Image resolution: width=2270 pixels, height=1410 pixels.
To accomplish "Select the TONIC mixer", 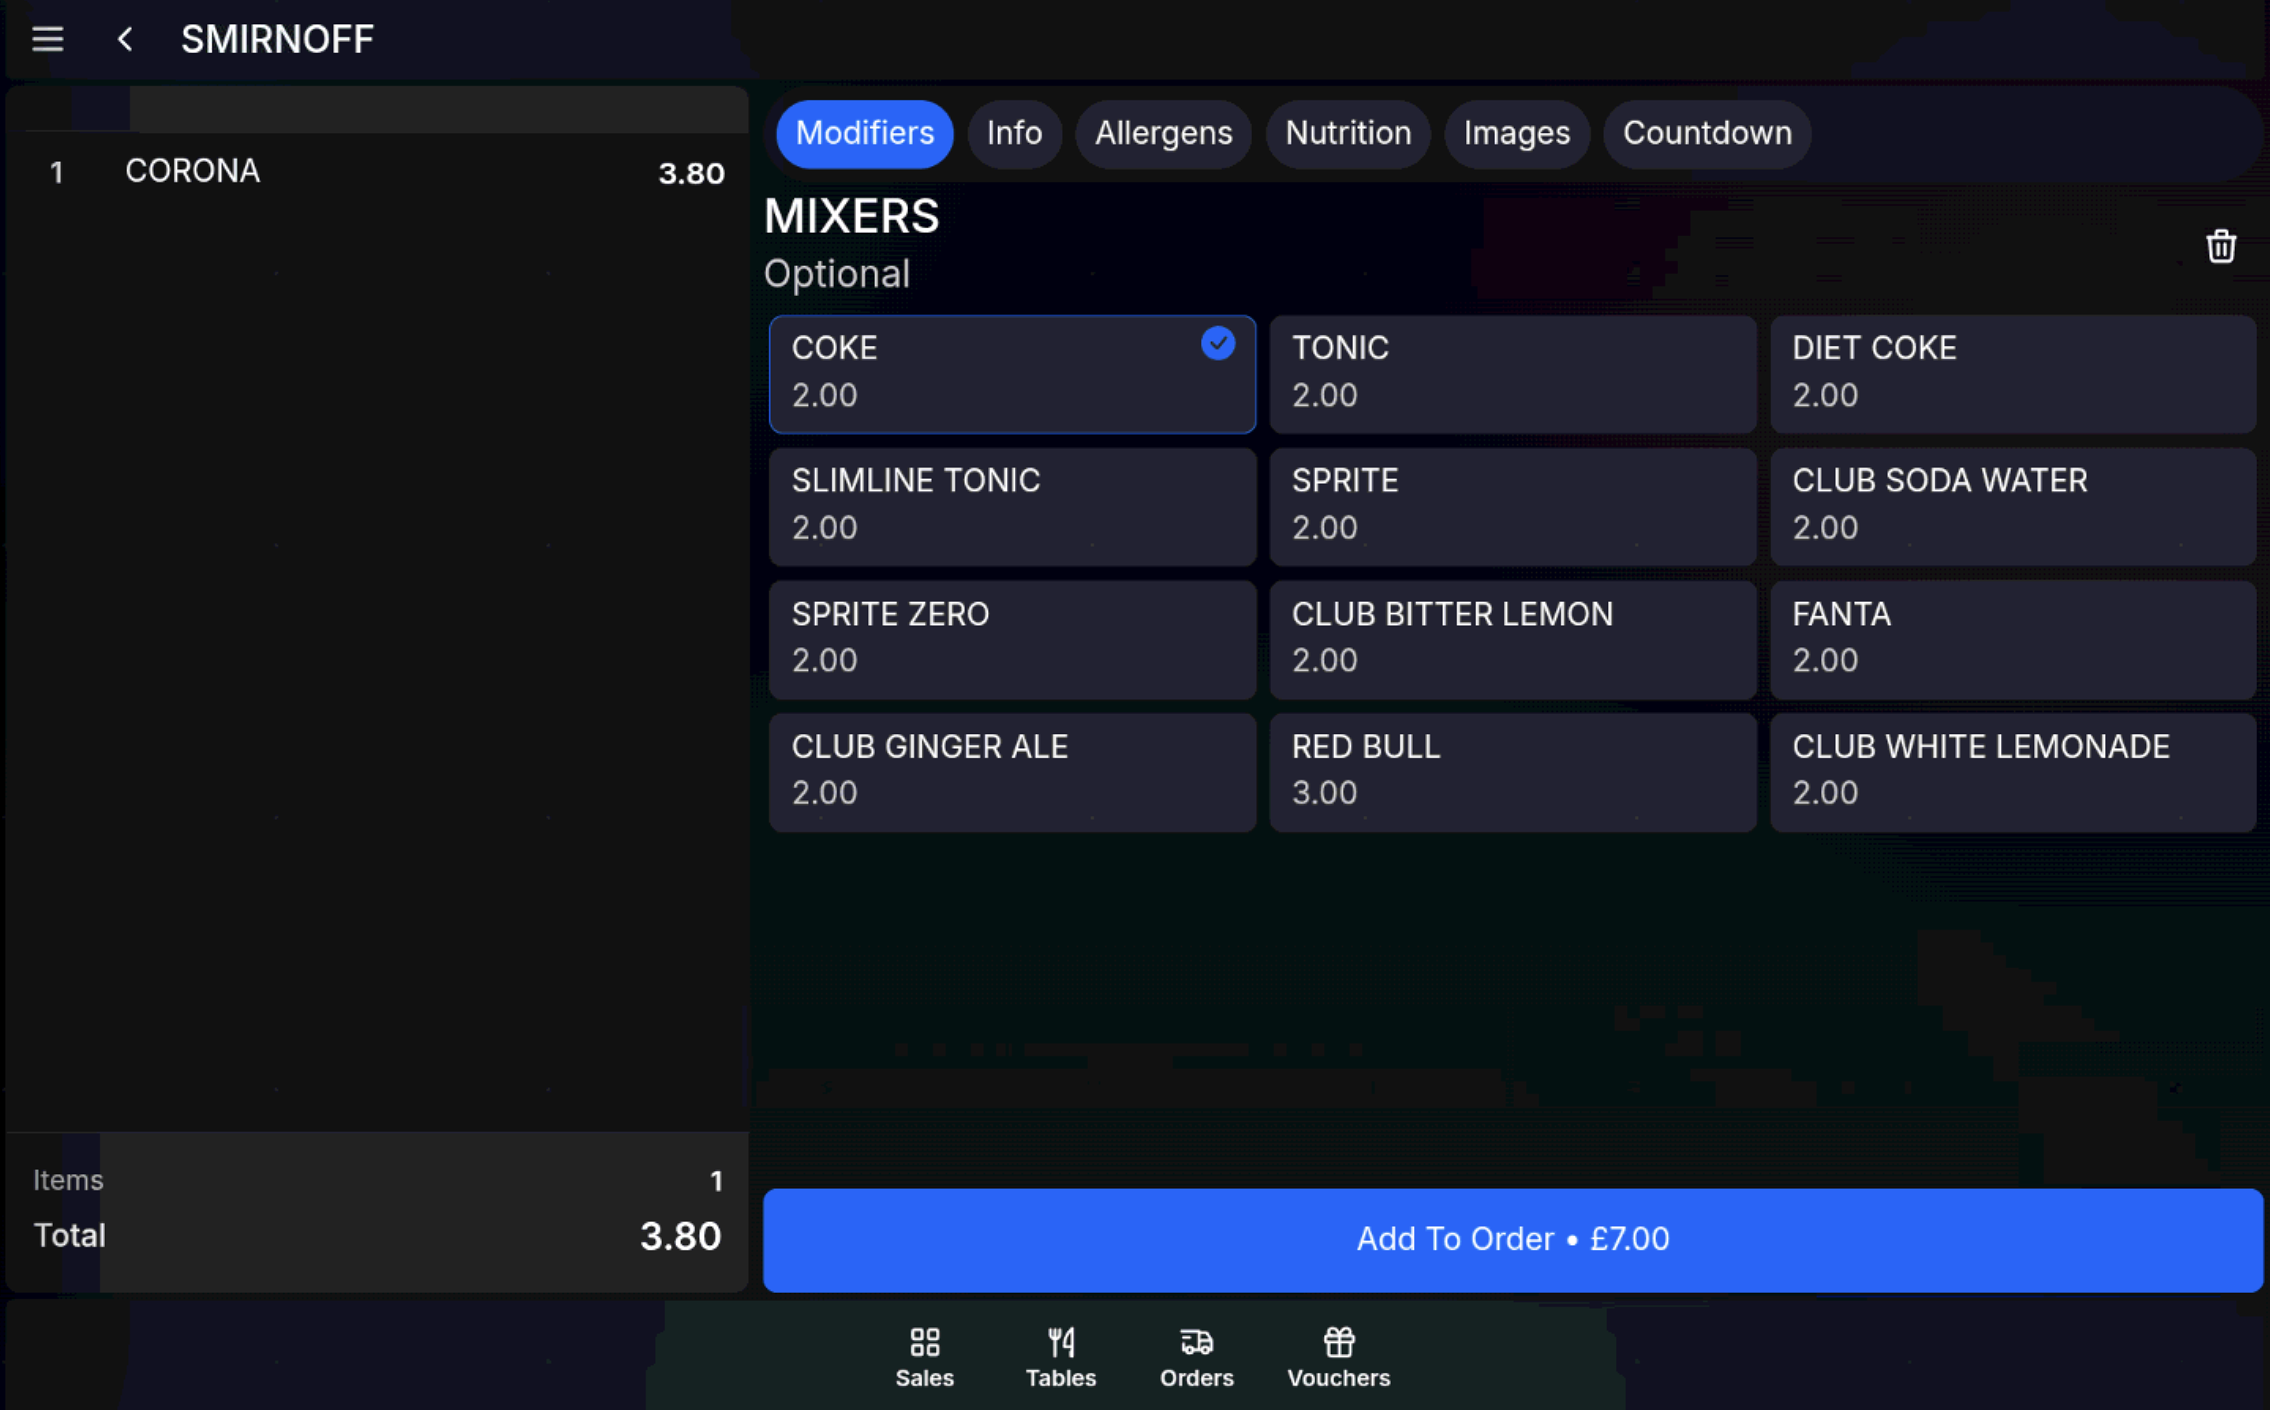I will coord(1512,374).
